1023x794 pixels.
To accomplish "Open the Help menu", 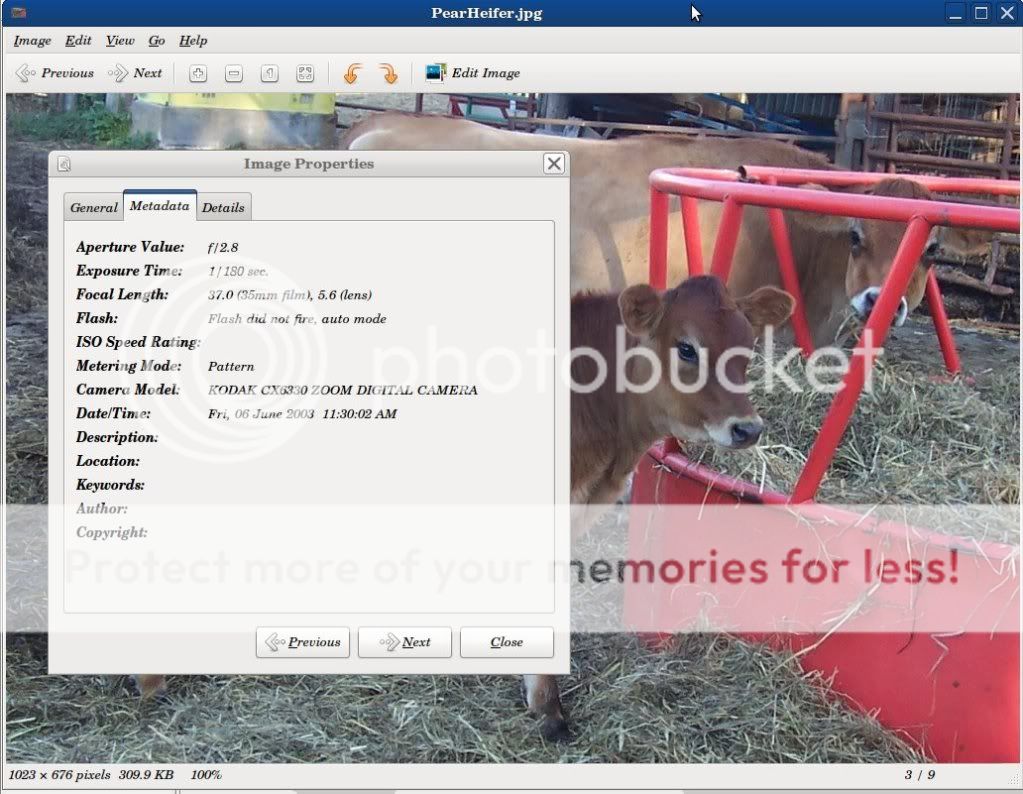I will 193,41.
